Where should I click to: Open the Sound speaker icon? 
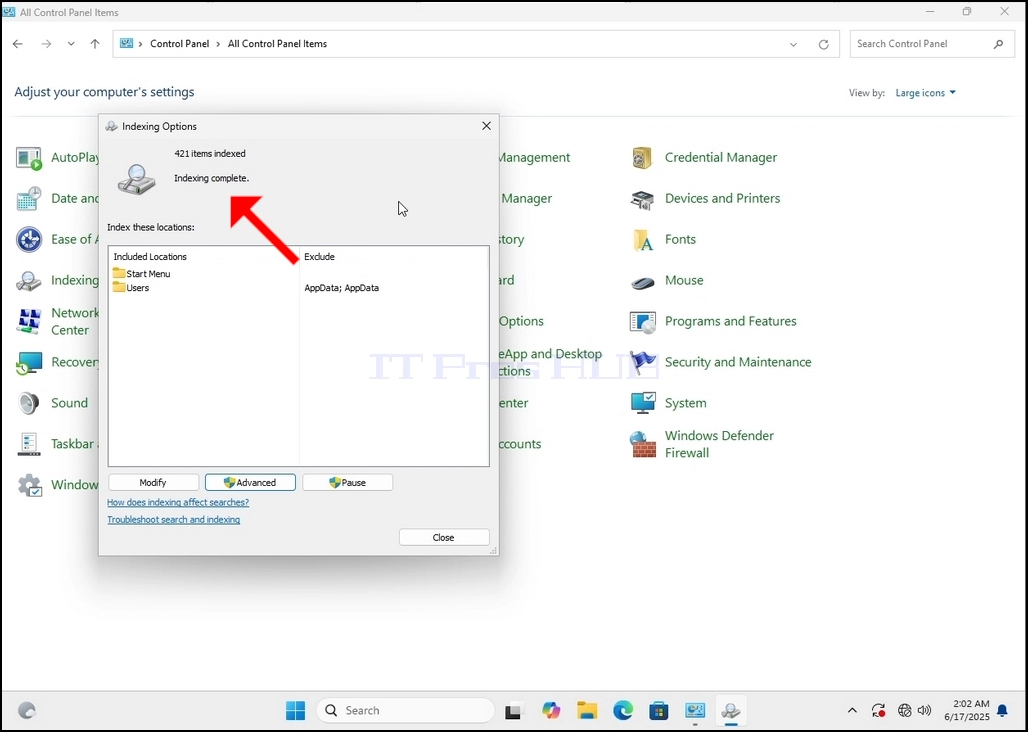coord(29,403)
